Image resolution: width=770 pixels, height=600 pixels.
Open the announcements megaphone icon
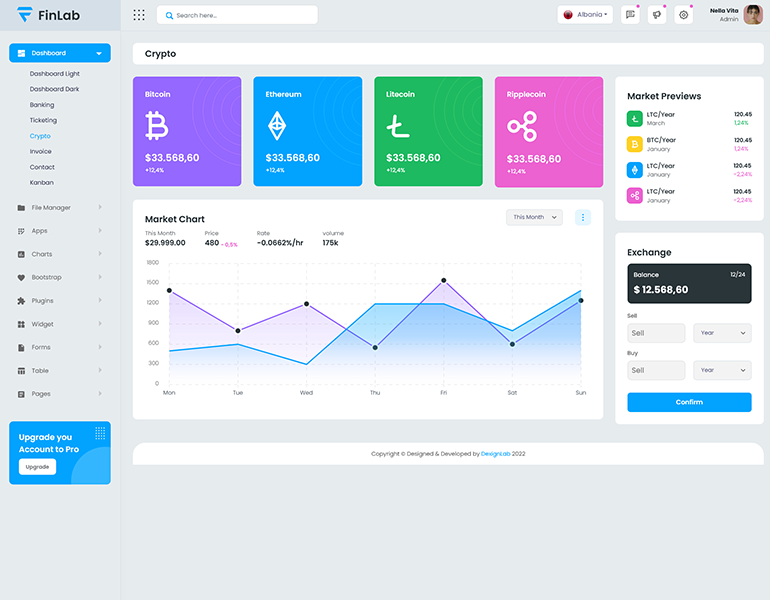(x=656, y=15)
